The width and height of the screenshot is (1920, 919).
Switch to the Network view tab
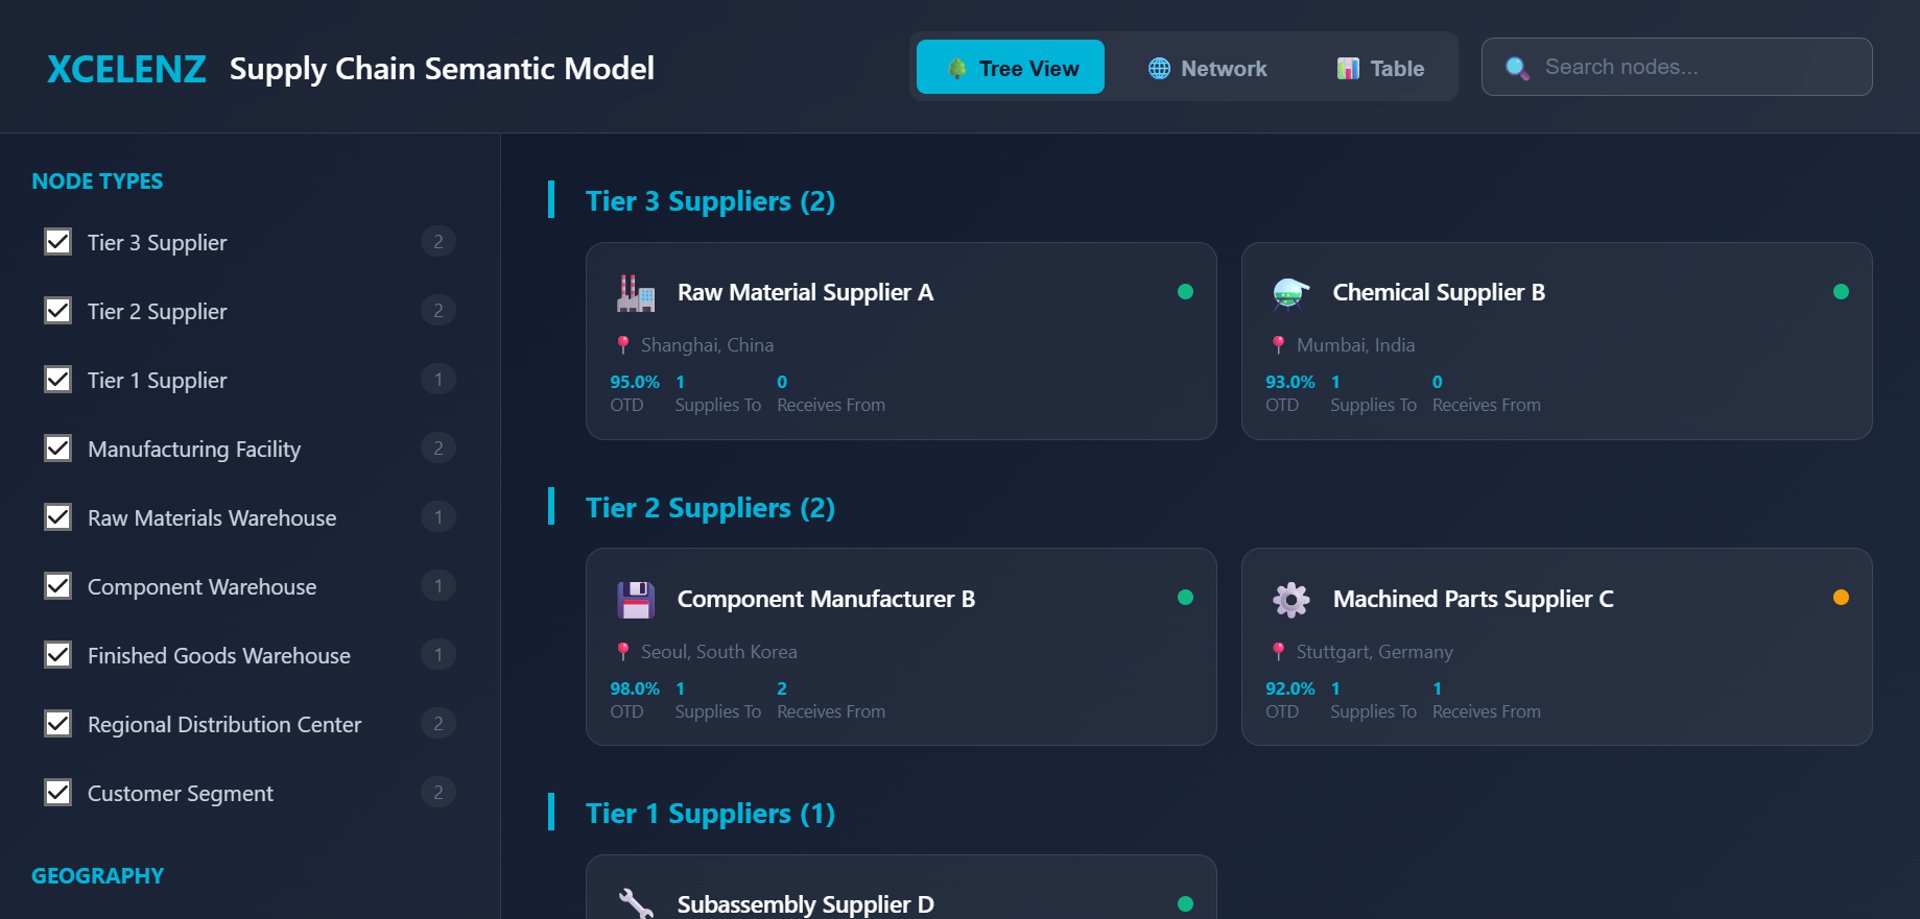(x=1207, y=68)
